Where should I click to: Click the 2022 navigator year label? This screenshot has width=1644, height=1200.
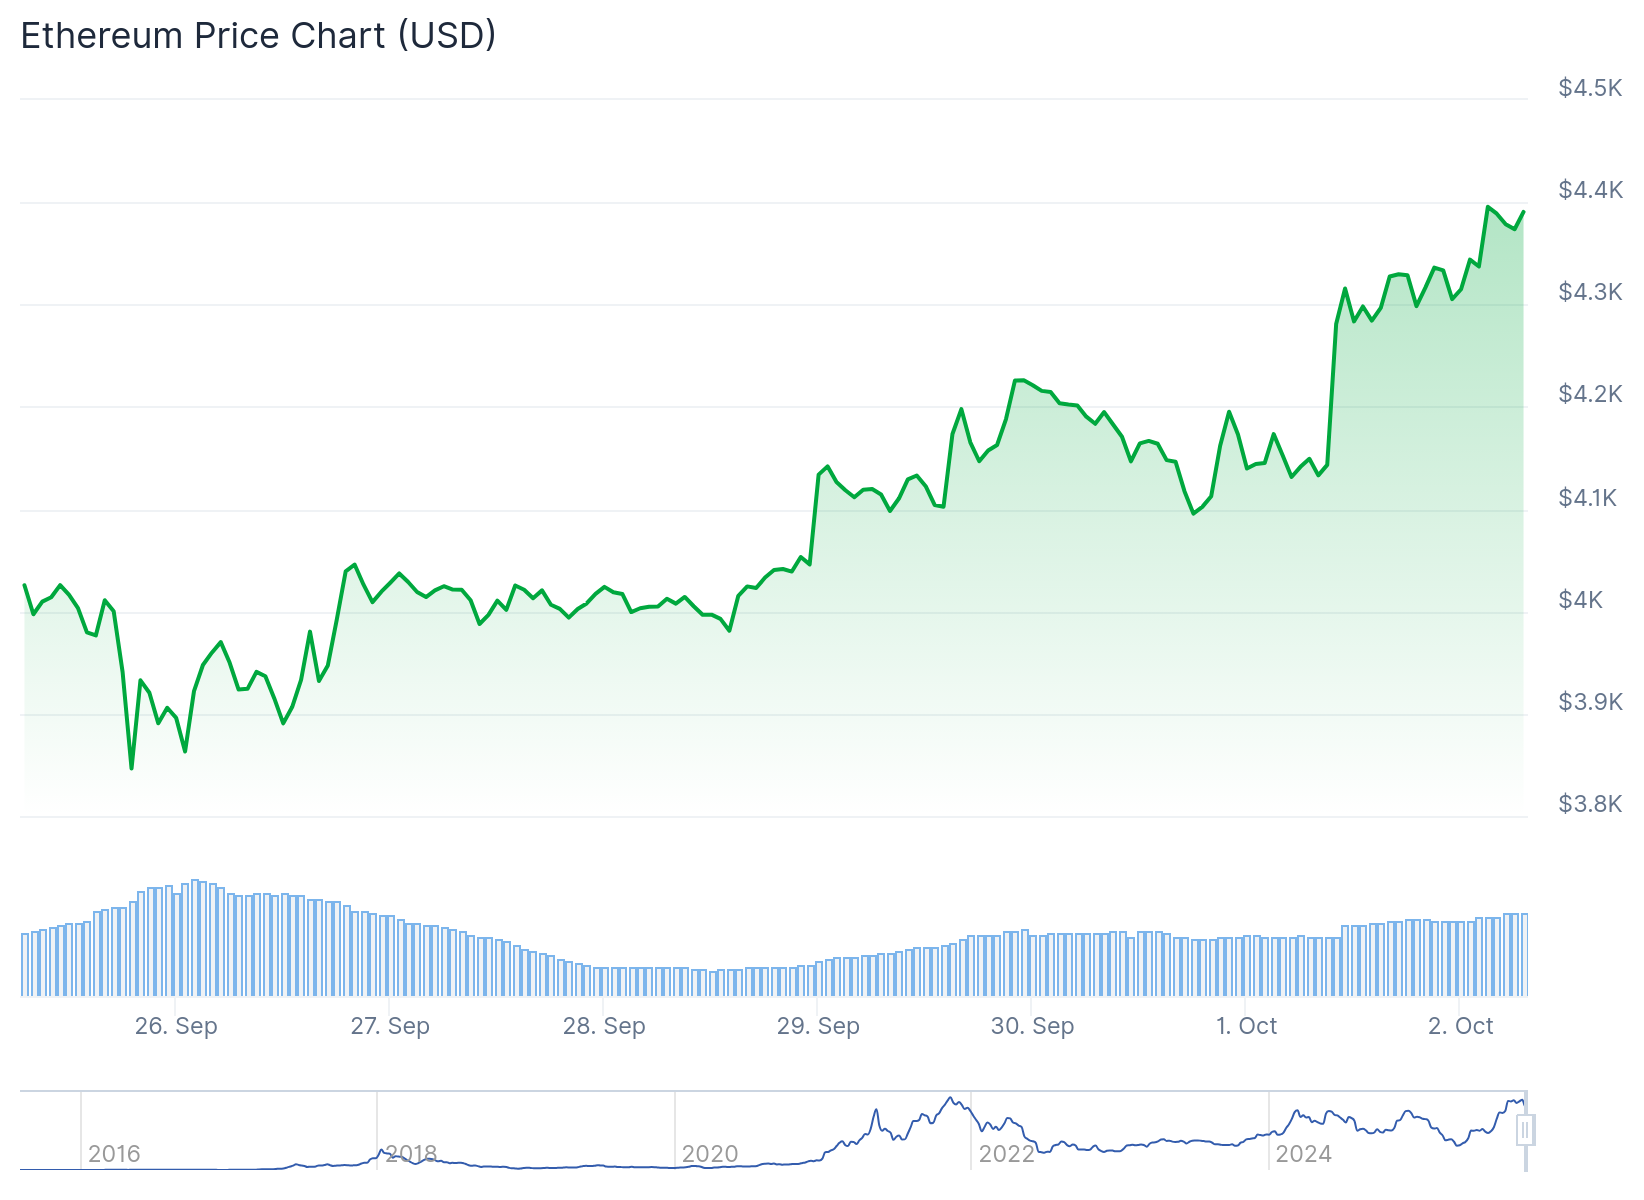1006,1154
